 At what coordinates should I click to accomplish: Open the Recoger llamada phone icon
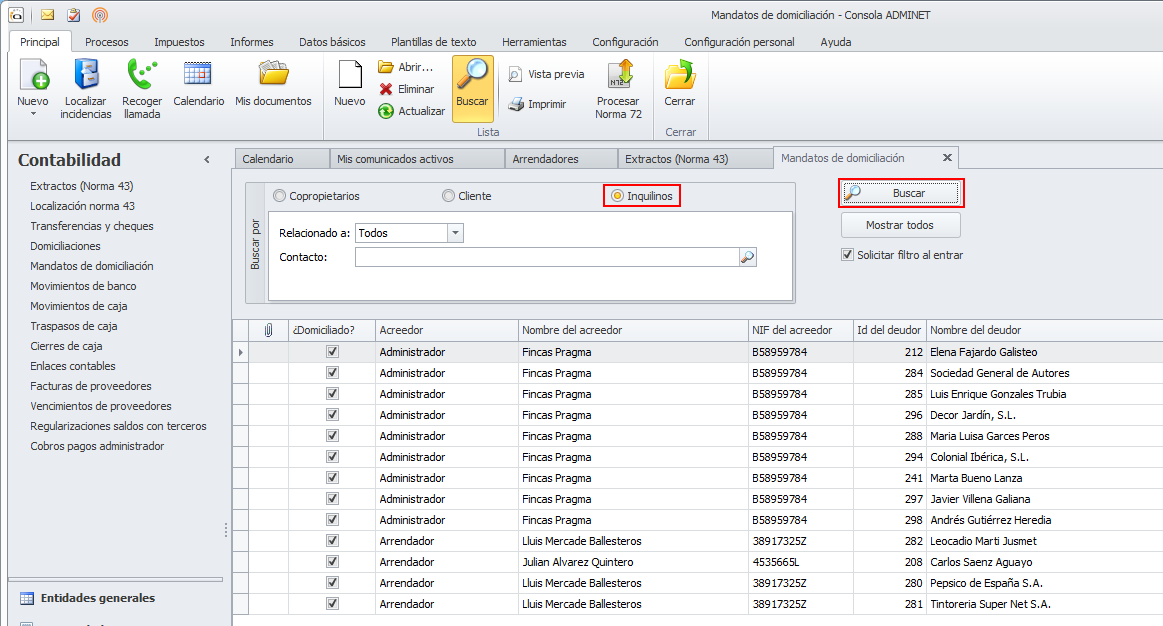click(x=142, y=76)
